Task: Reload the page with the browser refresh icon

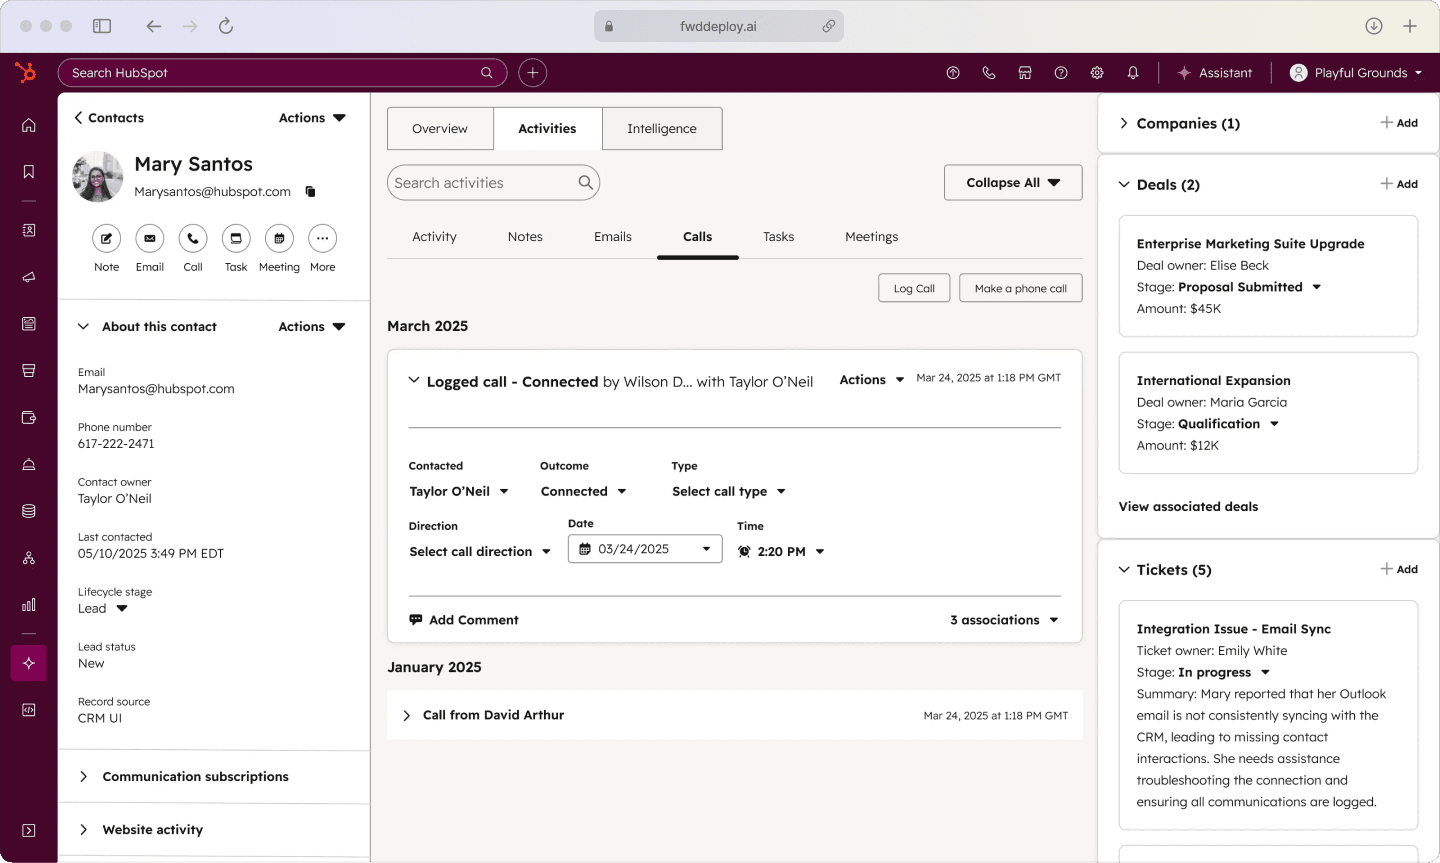Action: coord(226,26)
